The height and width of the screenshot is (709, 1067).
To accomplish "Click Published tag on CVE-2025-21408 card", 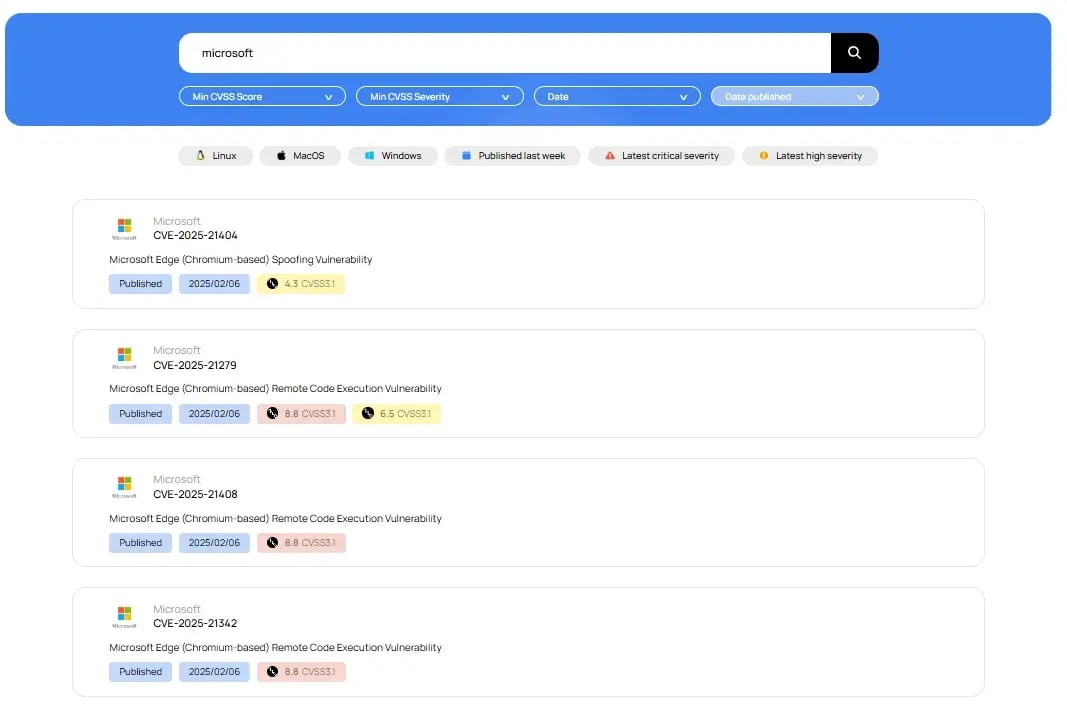I will coord(140,543).
